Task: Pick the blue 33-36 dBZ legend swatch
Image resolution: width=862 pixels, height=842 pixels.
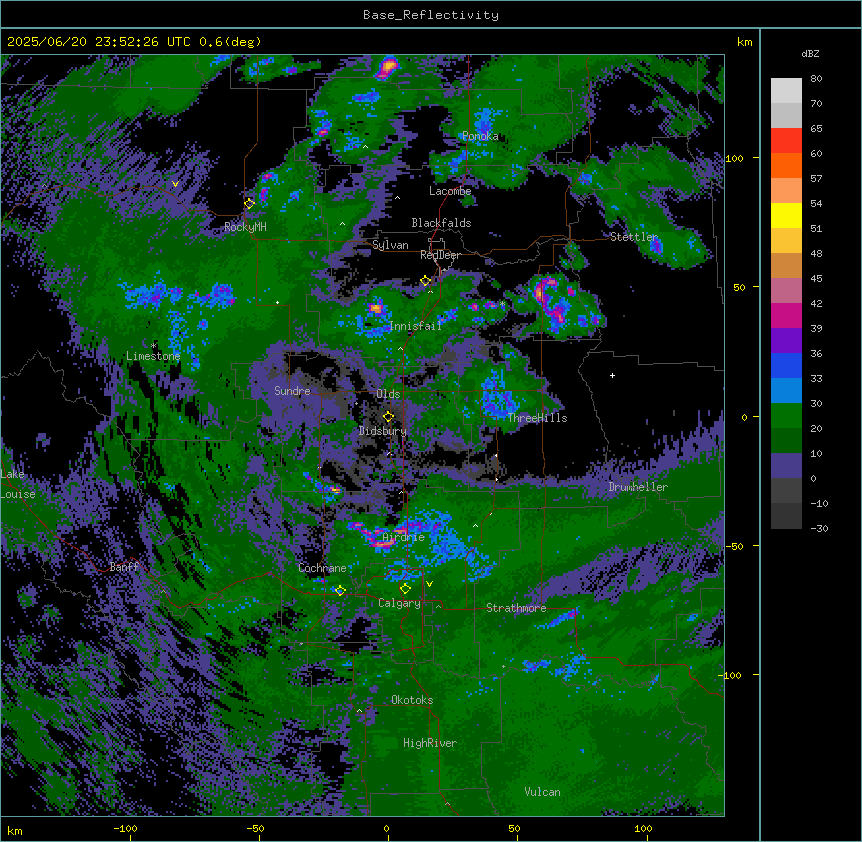Action: point(786,365)
